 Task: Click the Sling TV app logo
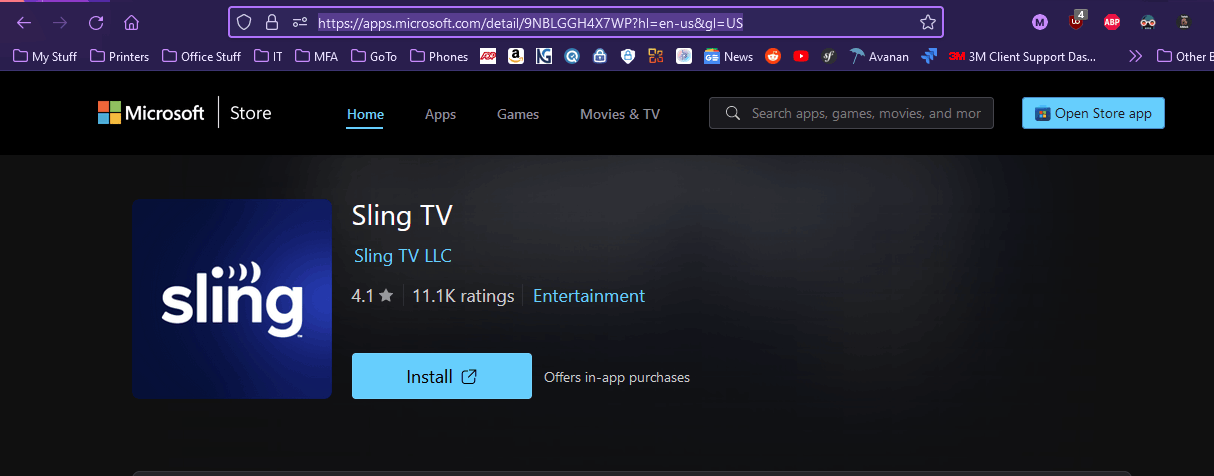point(232,299)
